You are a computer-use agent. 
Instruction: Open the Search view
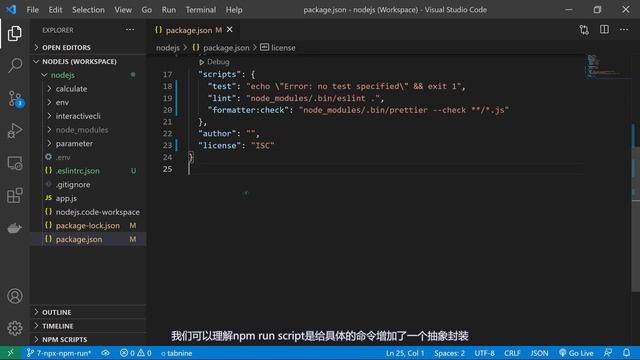coord(15,65)
